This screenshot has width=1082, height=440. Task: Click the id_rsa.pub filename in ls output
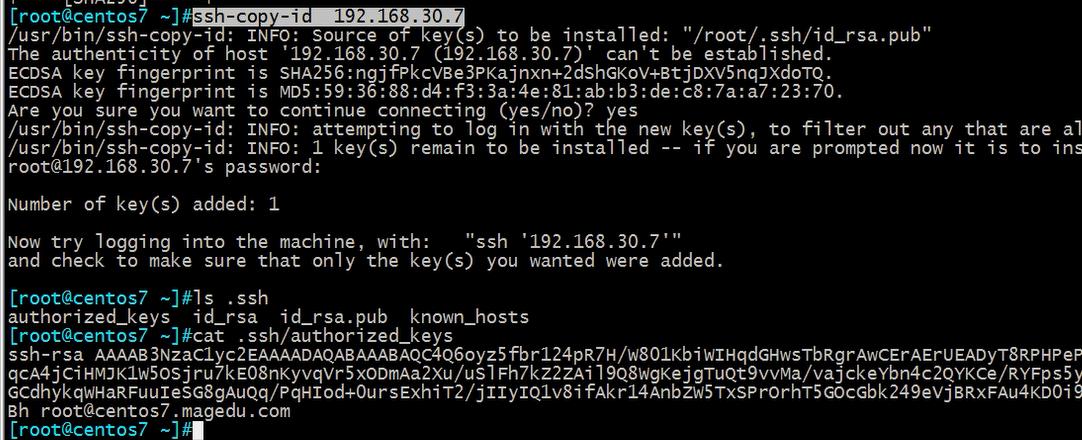pos(333,317)
